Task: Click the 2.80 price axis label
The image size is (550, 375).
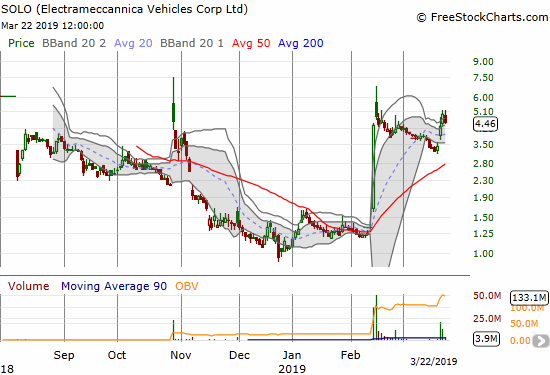Action: (x=483, y=163)
